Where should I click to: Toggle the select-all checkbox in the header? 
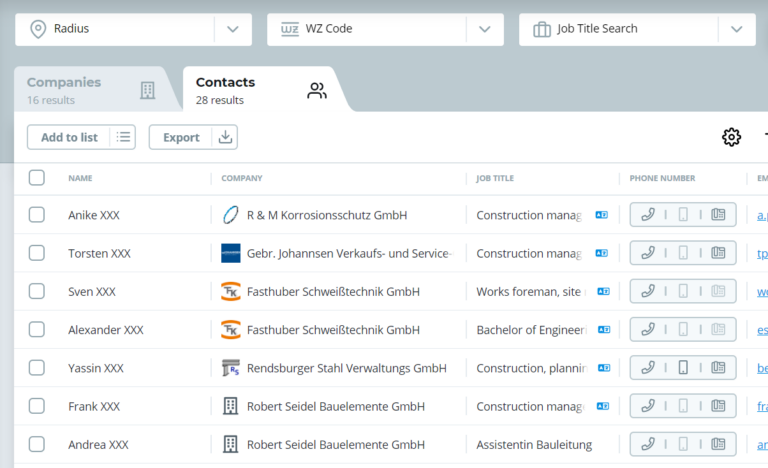(37, 178)
